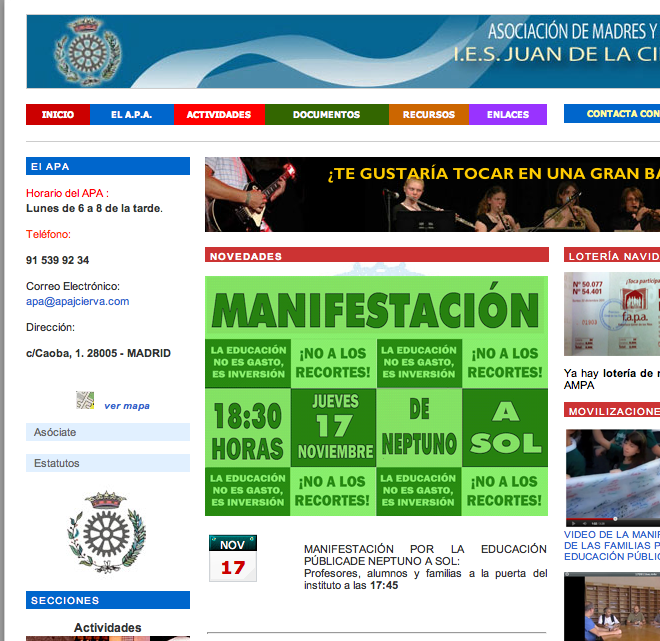Click the apa@apajcierva.com email link
Screen dimensions: 660x641
[77, 301]
